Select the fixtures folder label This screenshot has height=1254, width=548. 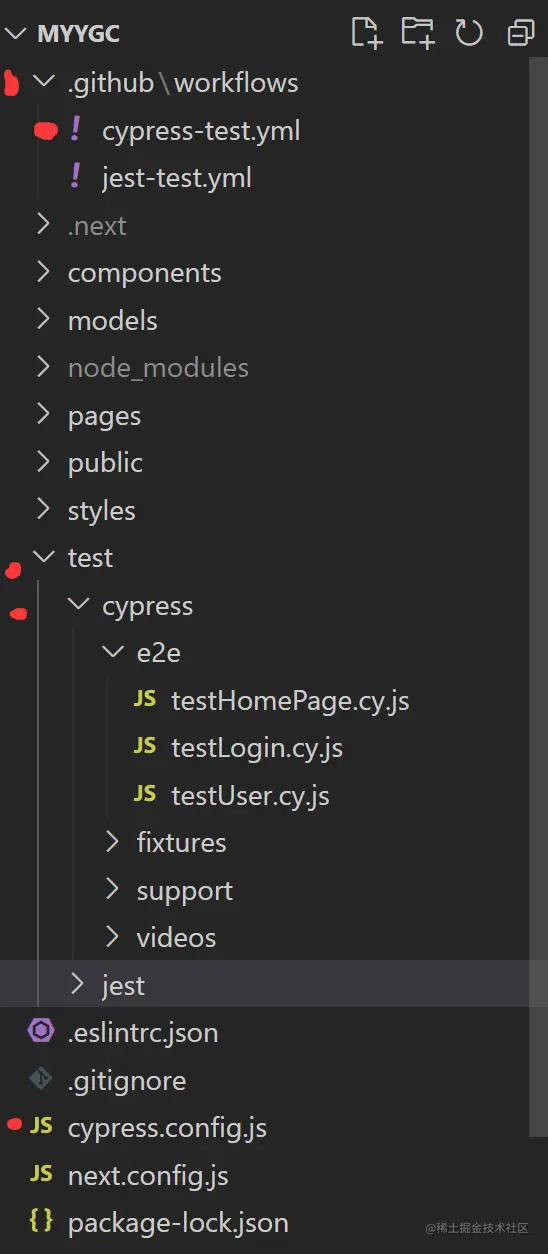click(x=182, y=843)
